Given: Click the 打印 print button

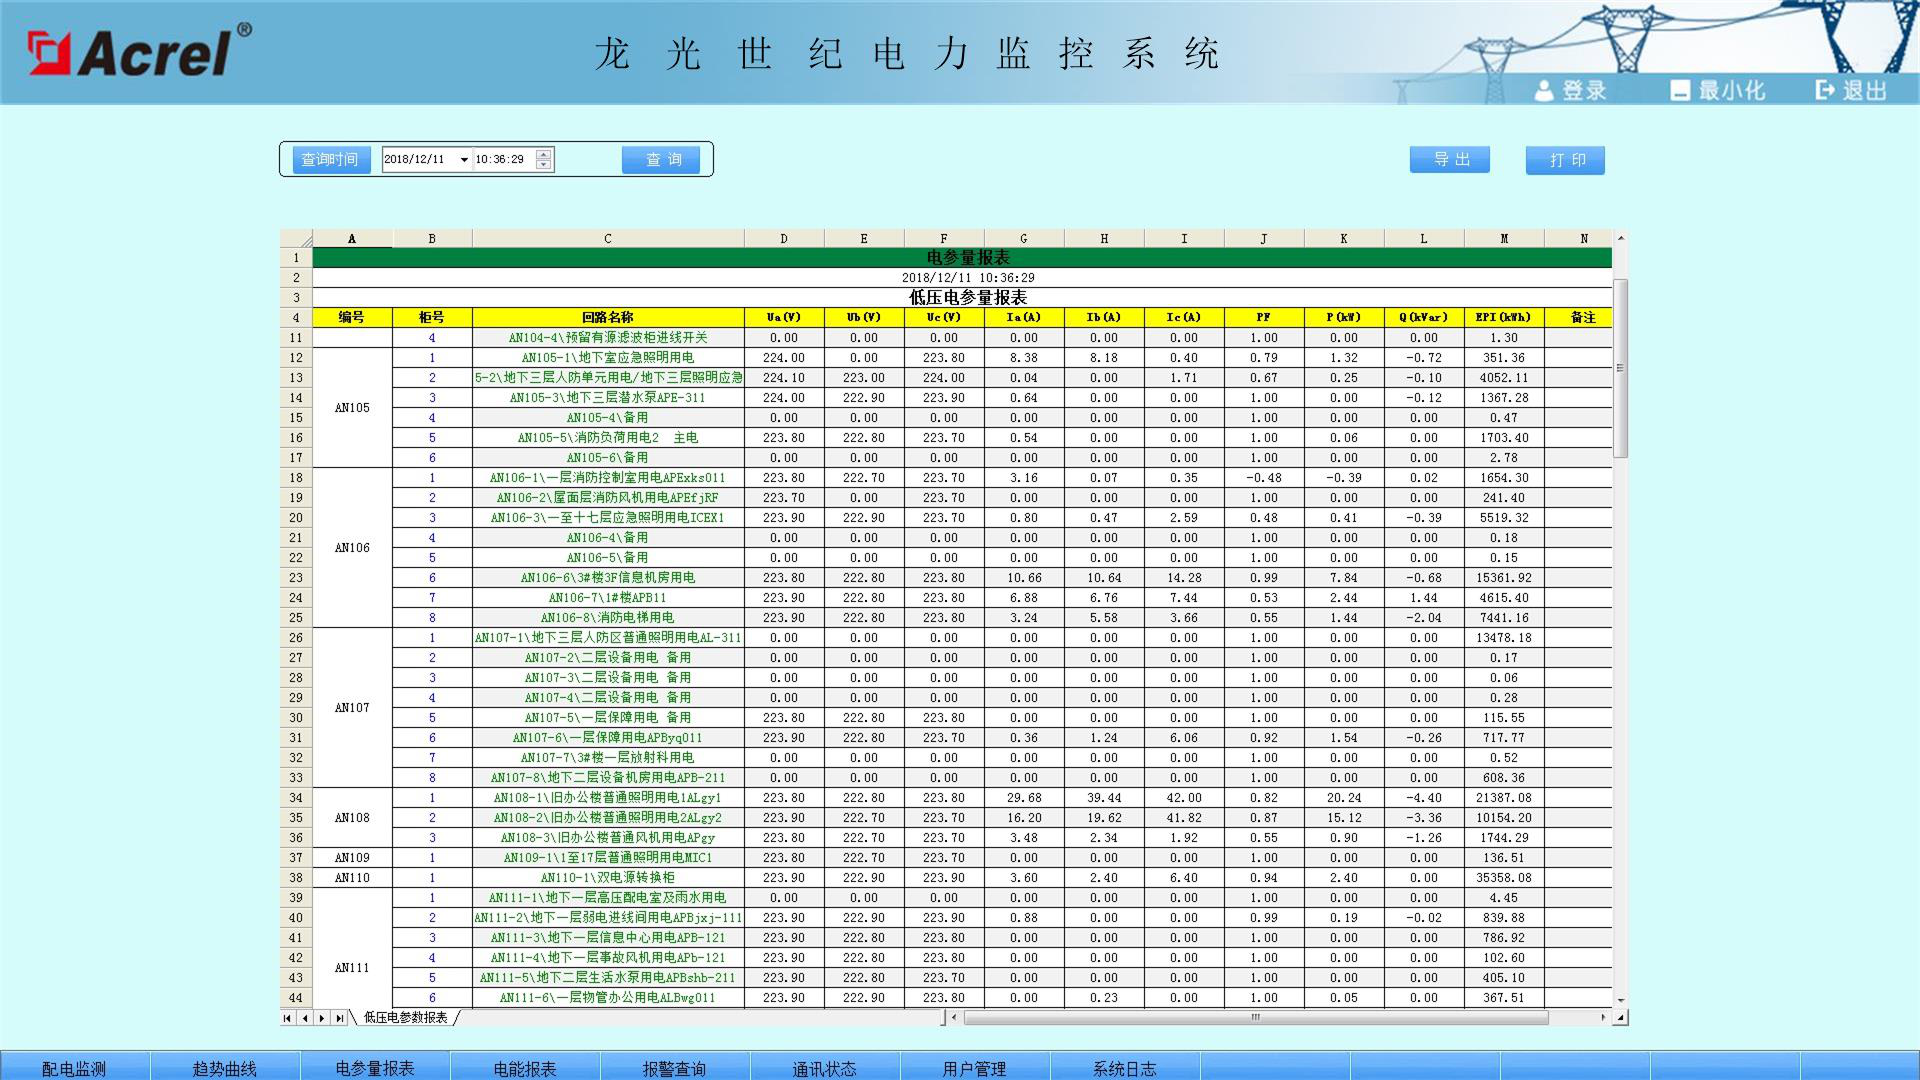Looking at the screenshot, I should [x=1565, y=160].
